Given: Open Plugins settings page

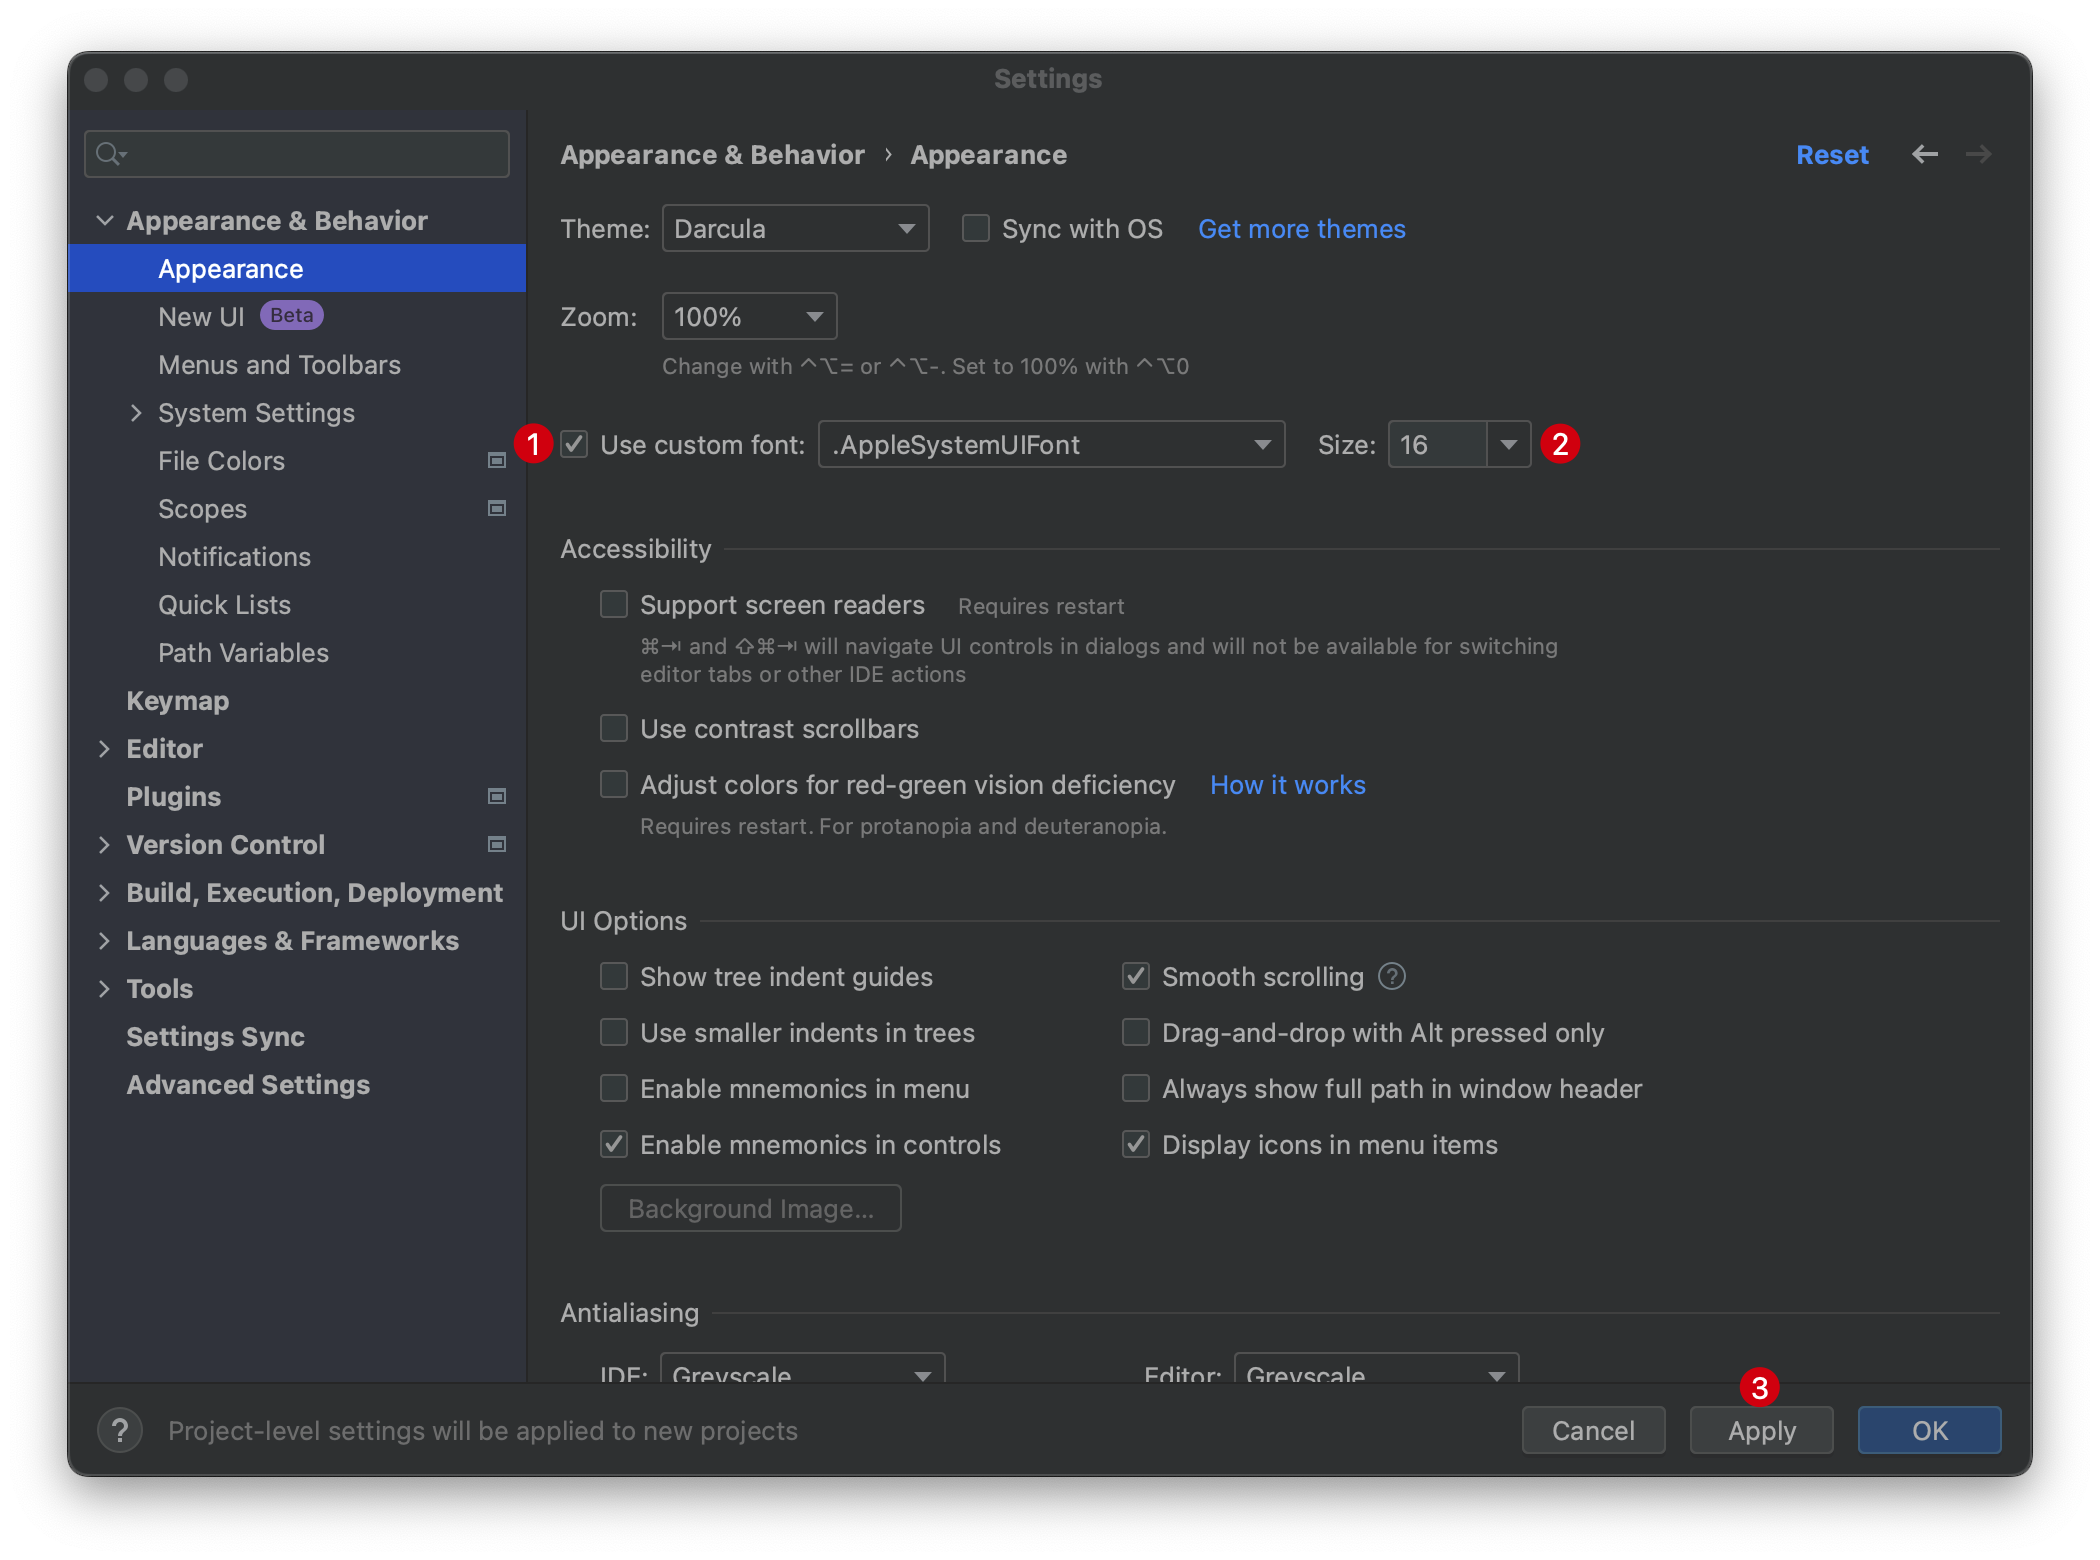Looking at the screenshot, I should pyautogui.click(x=173, y=796).
